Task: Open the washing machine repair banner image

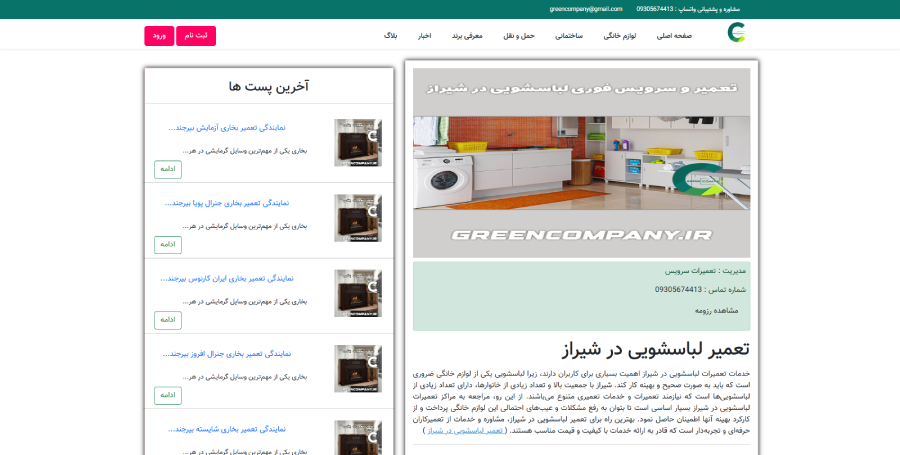Action: 581,163
